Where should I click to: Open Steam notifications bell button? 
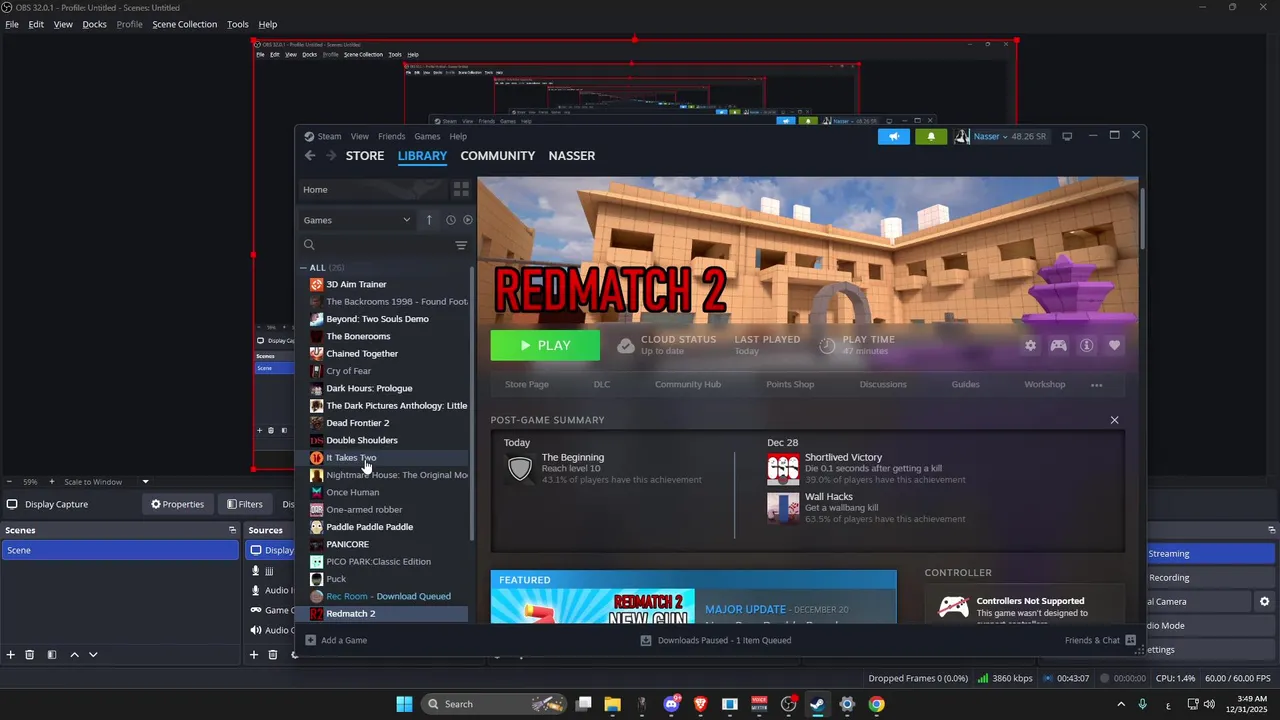(x=931, y=136)
